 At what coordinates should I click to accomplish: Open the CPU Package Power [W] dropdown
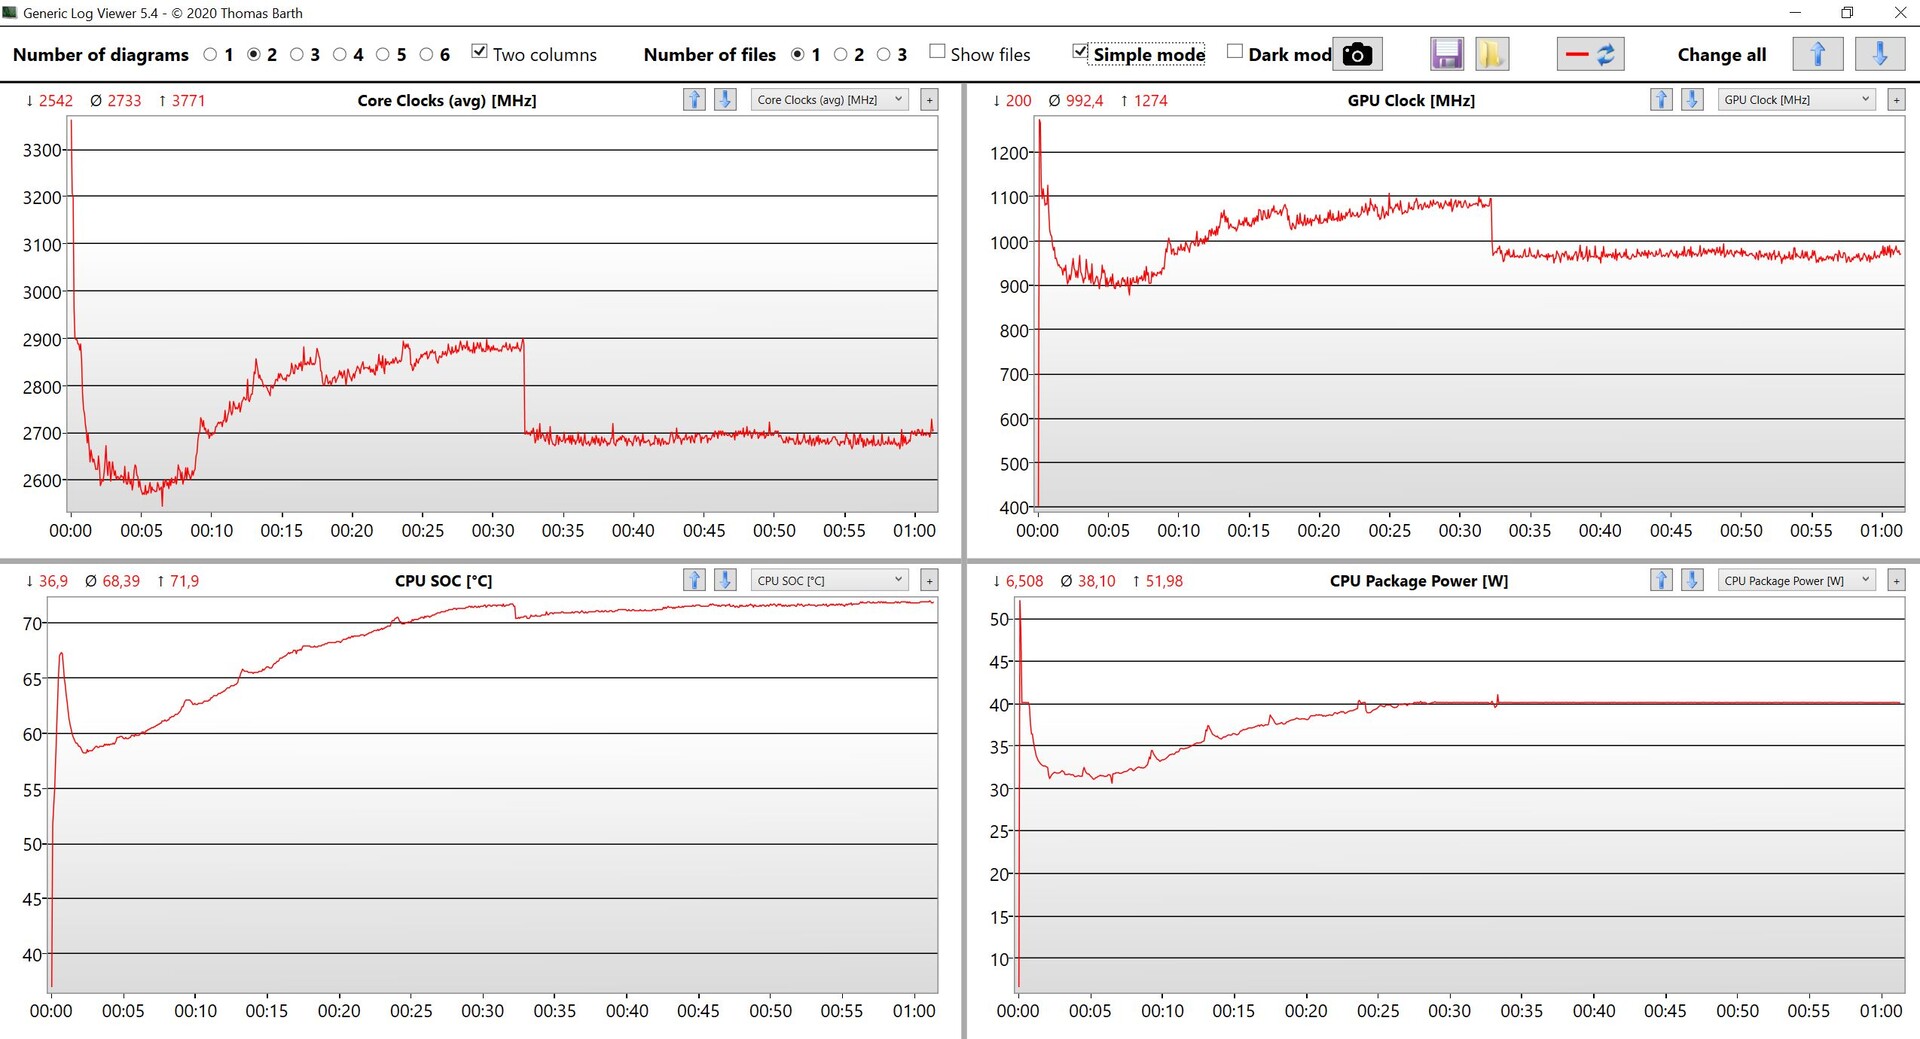click(x=1797, y=581)
